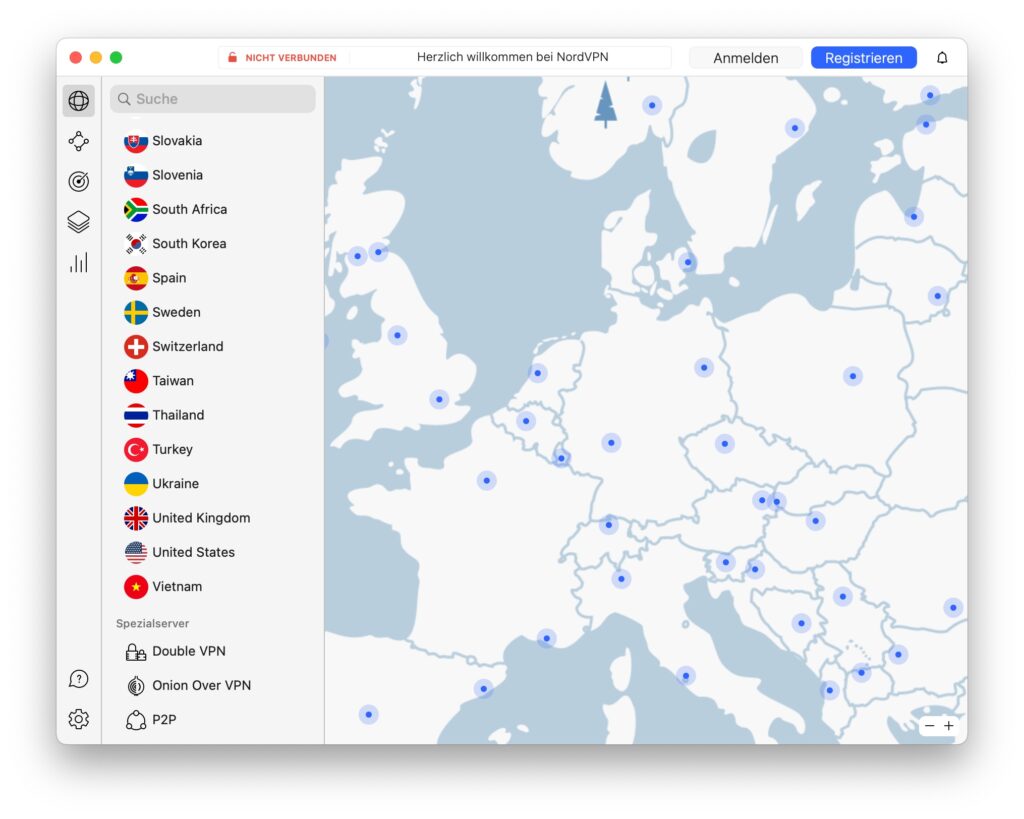Click the map server dot in Czech Republic
Screen dimensions: 1024x819
[724, 444]
